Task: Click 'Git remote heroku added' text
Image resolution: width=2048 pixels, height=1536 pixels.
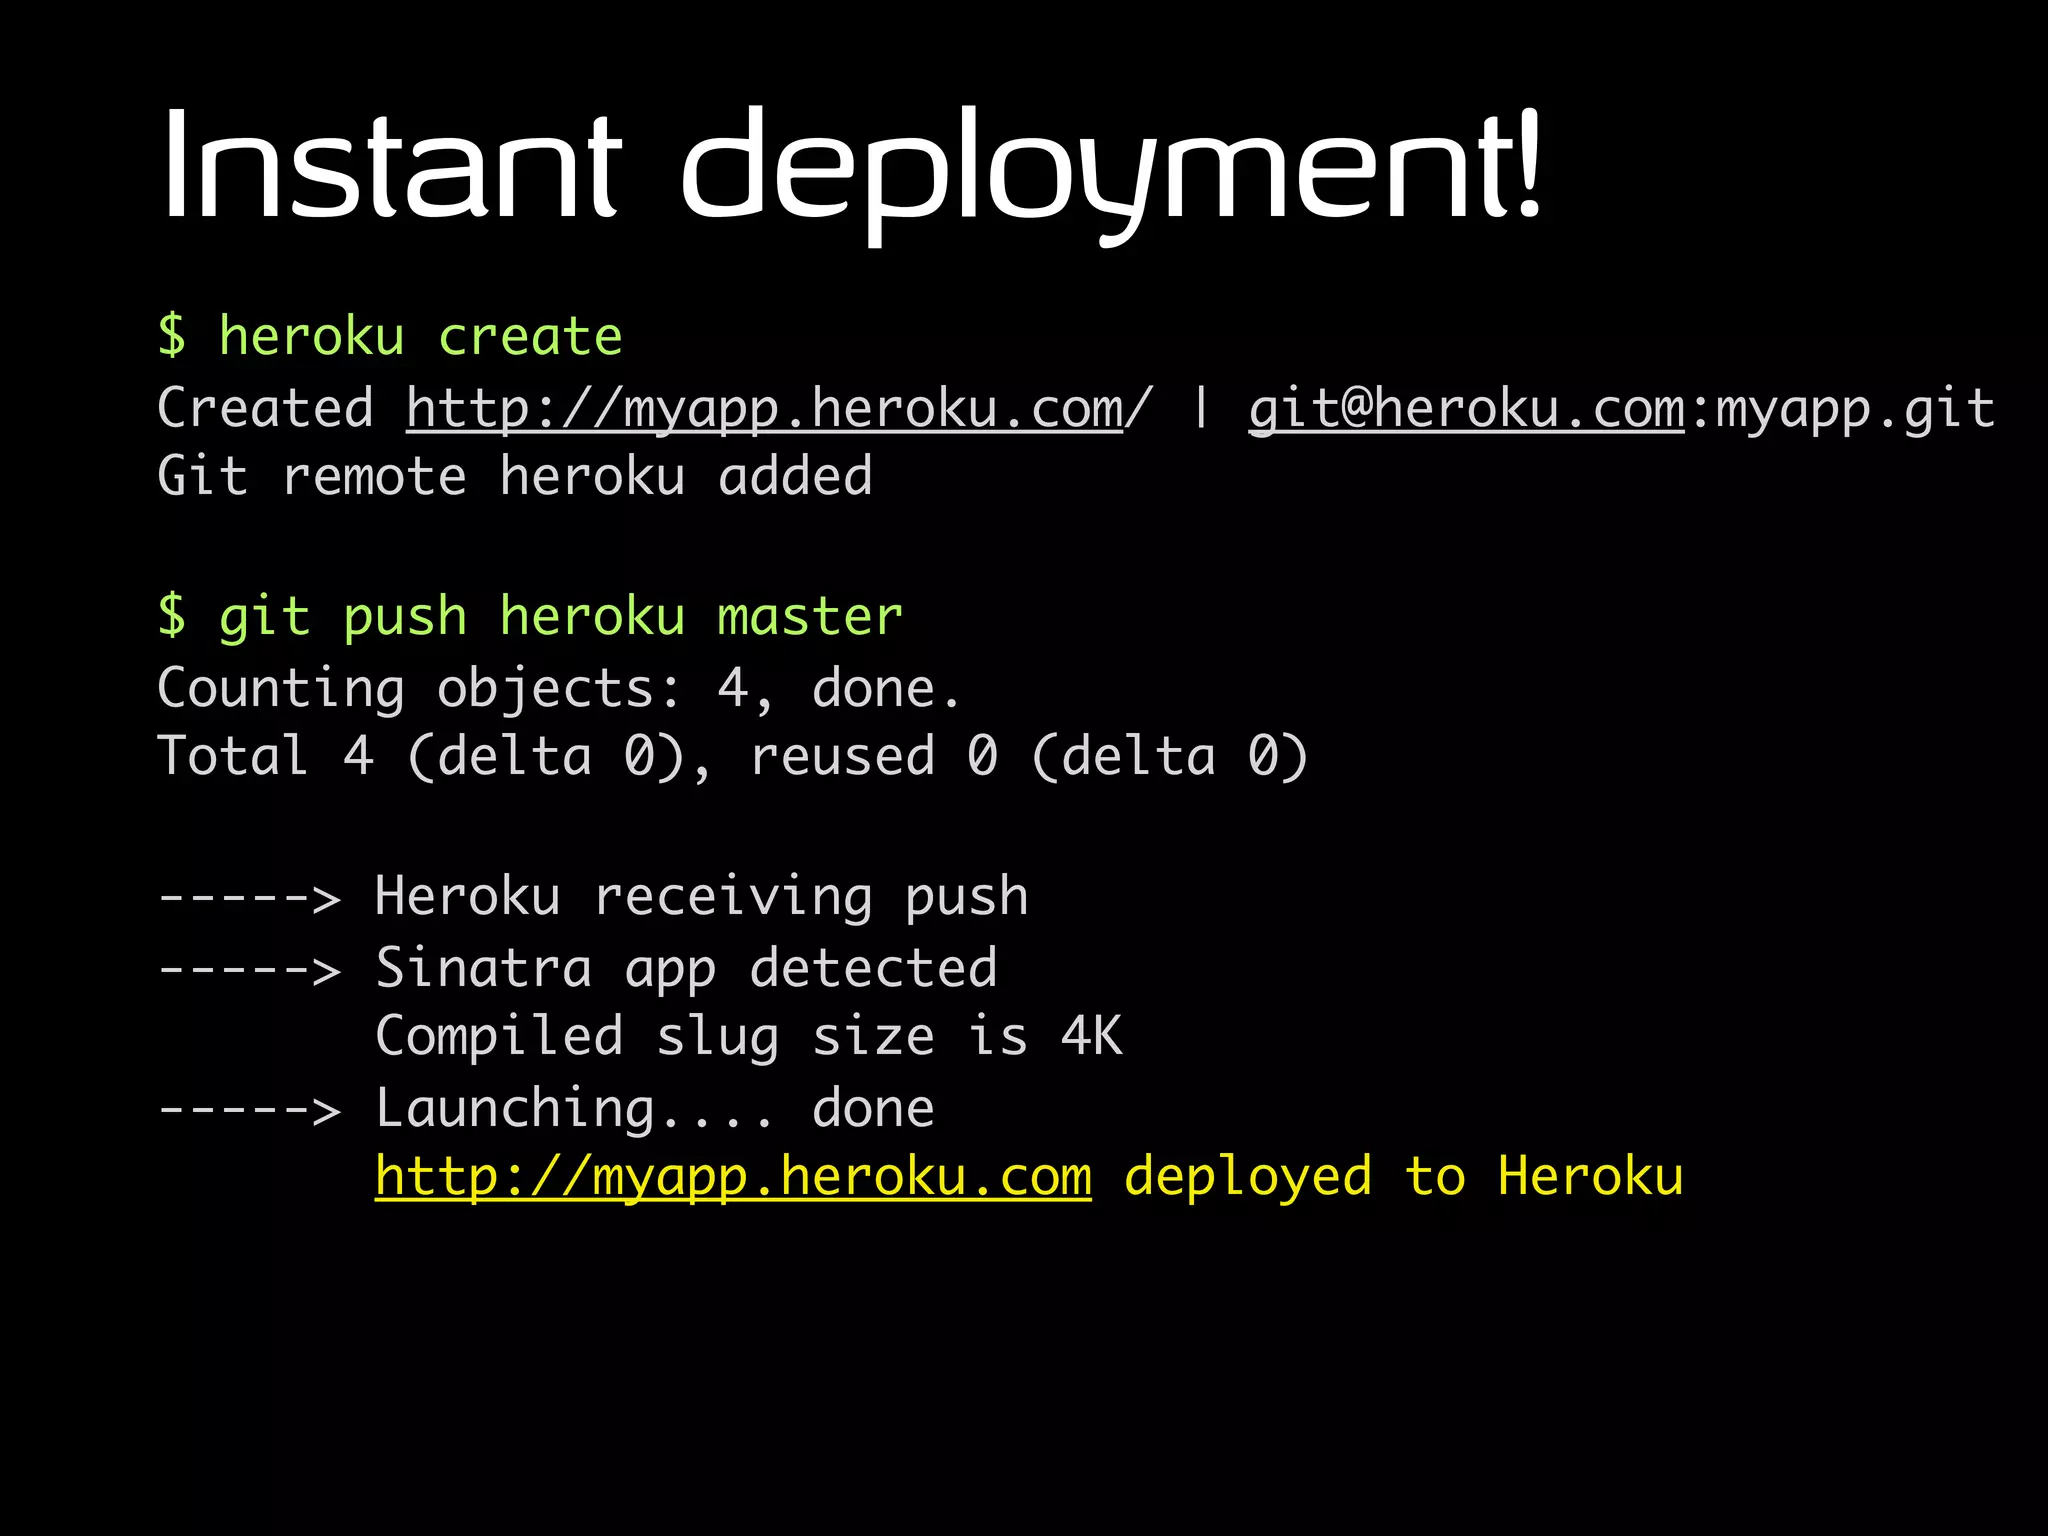Action: 515,476
